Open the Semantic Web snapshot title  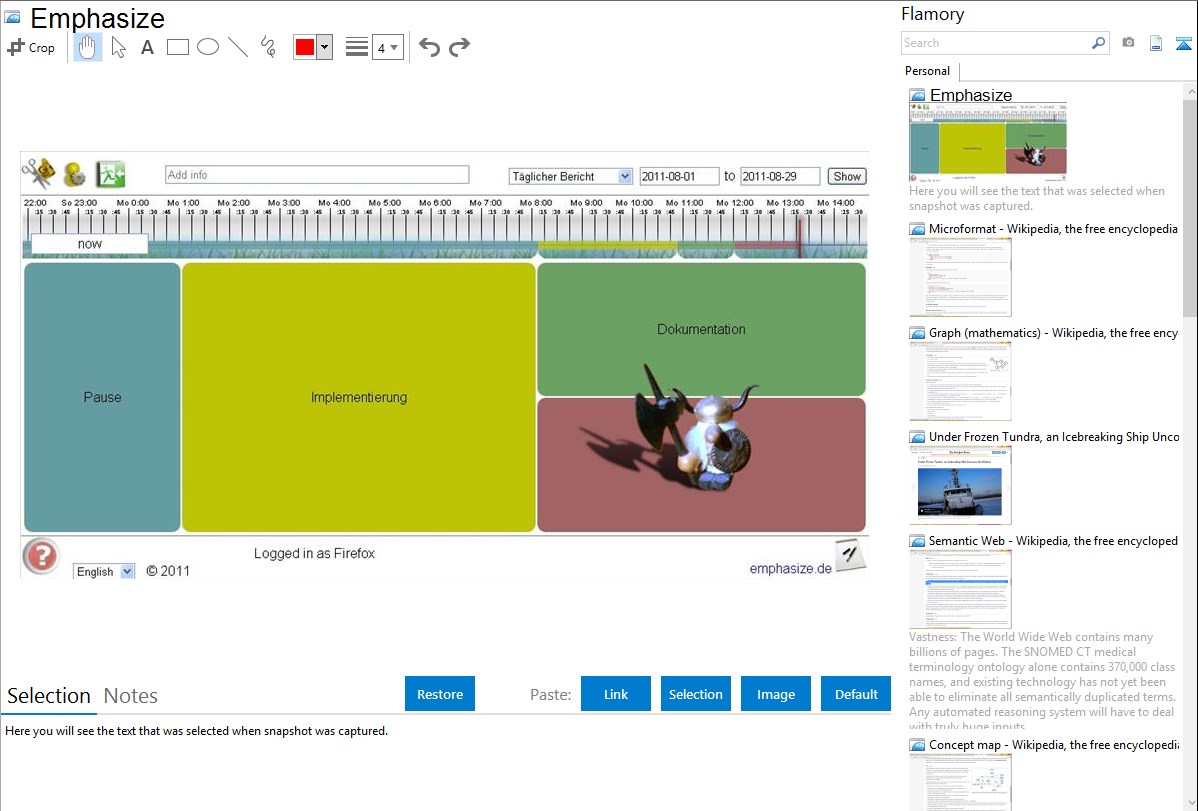[x=1053, y=540]
